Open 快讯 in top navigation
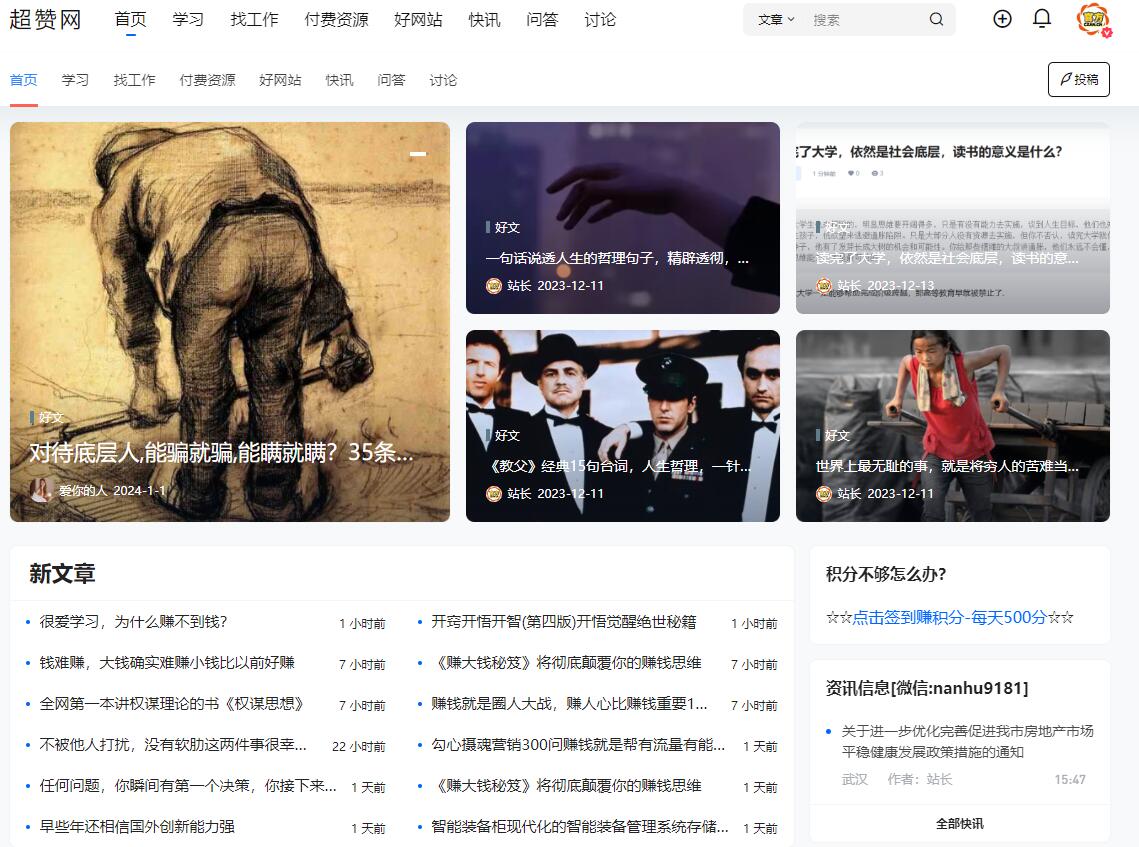 (485, 20)
